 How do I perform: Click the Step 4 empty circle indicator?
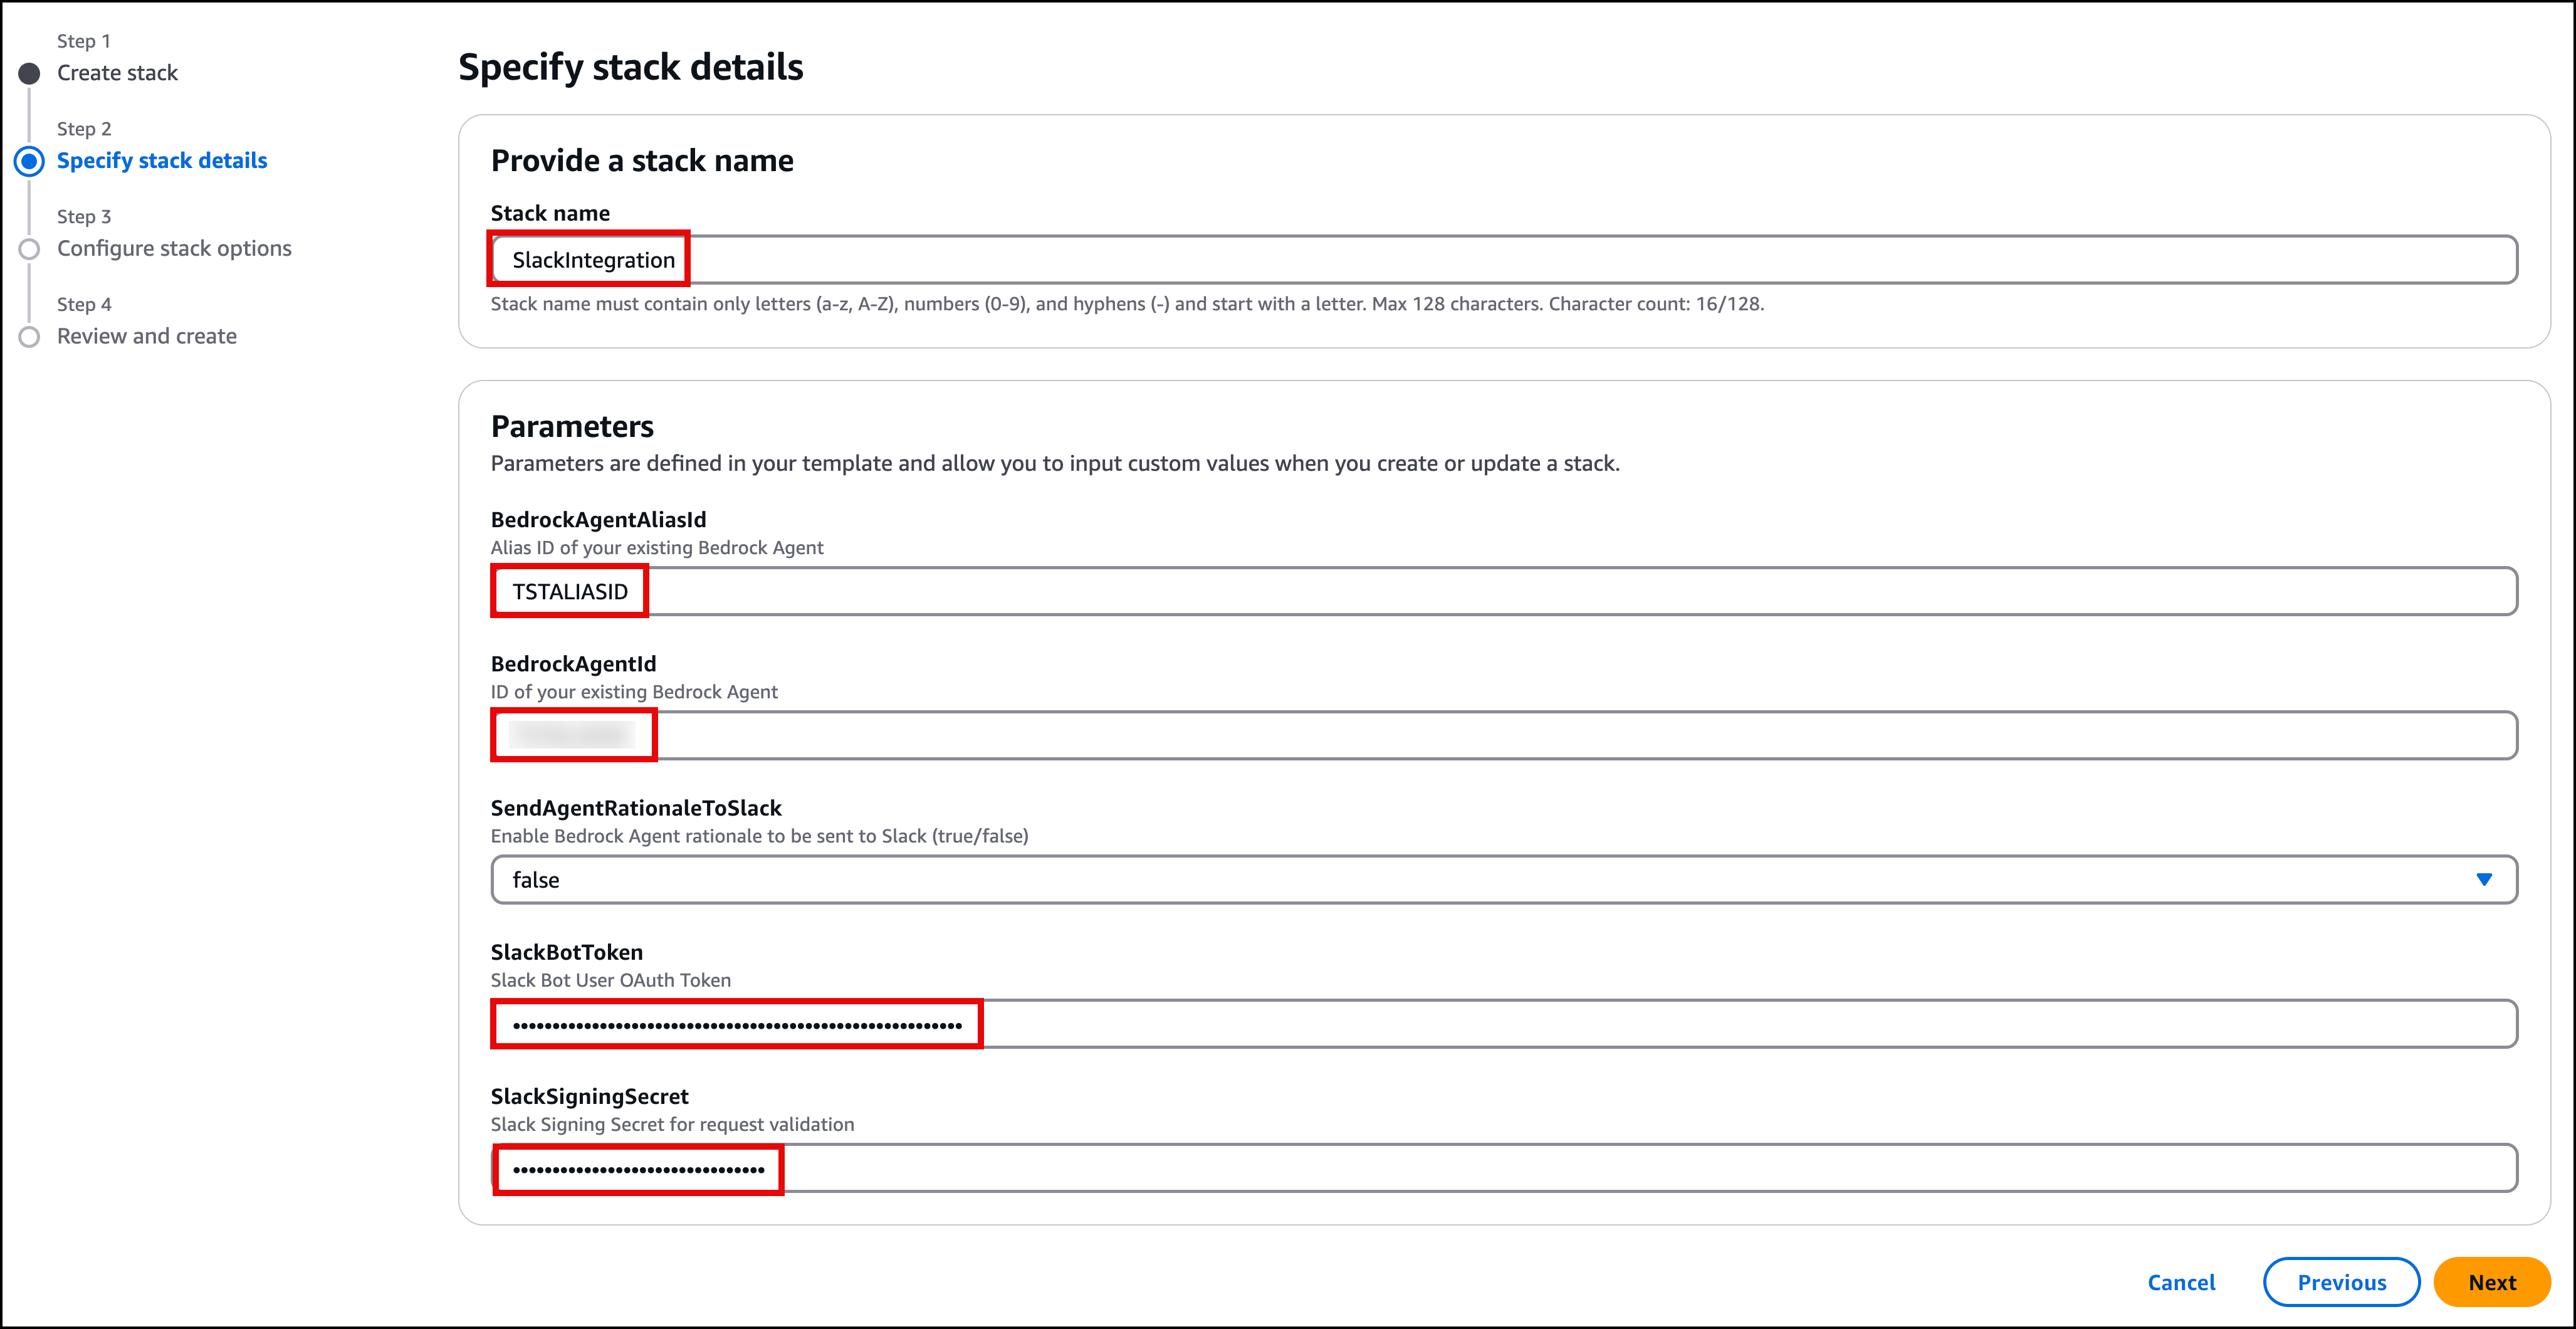point(29,336)
